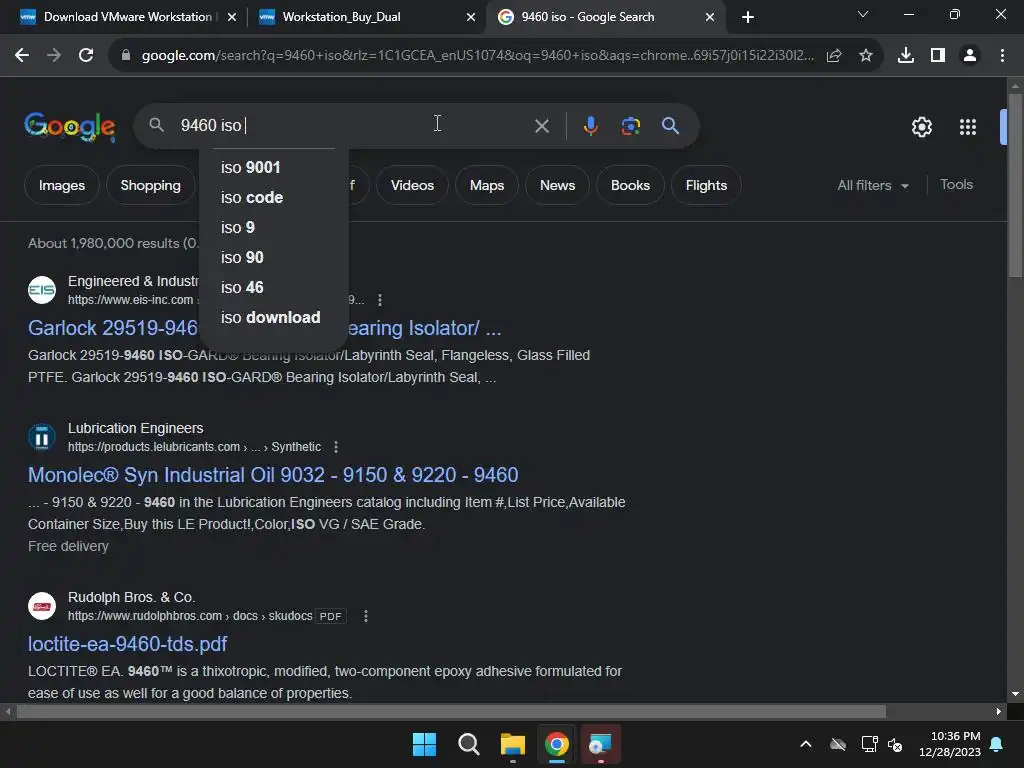Open Windows Start menu
The image size is (1024, 768).
(x=424, y=744)
